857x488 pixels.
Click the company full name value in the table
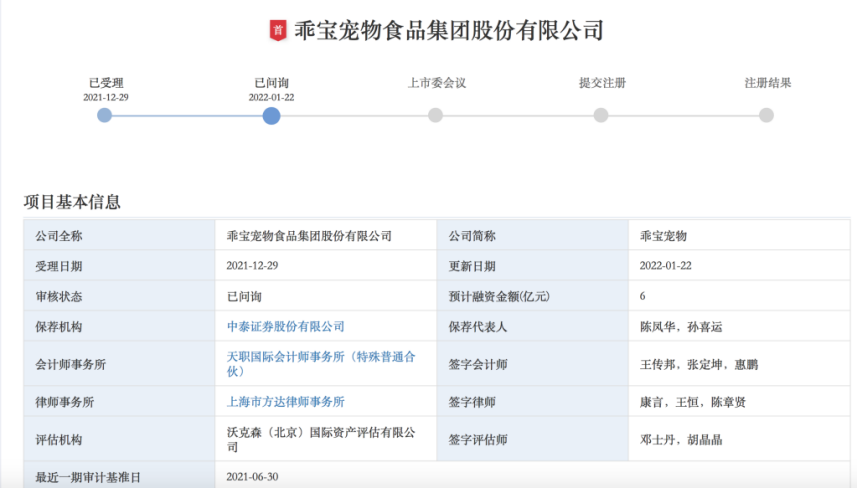coord(309,236)
